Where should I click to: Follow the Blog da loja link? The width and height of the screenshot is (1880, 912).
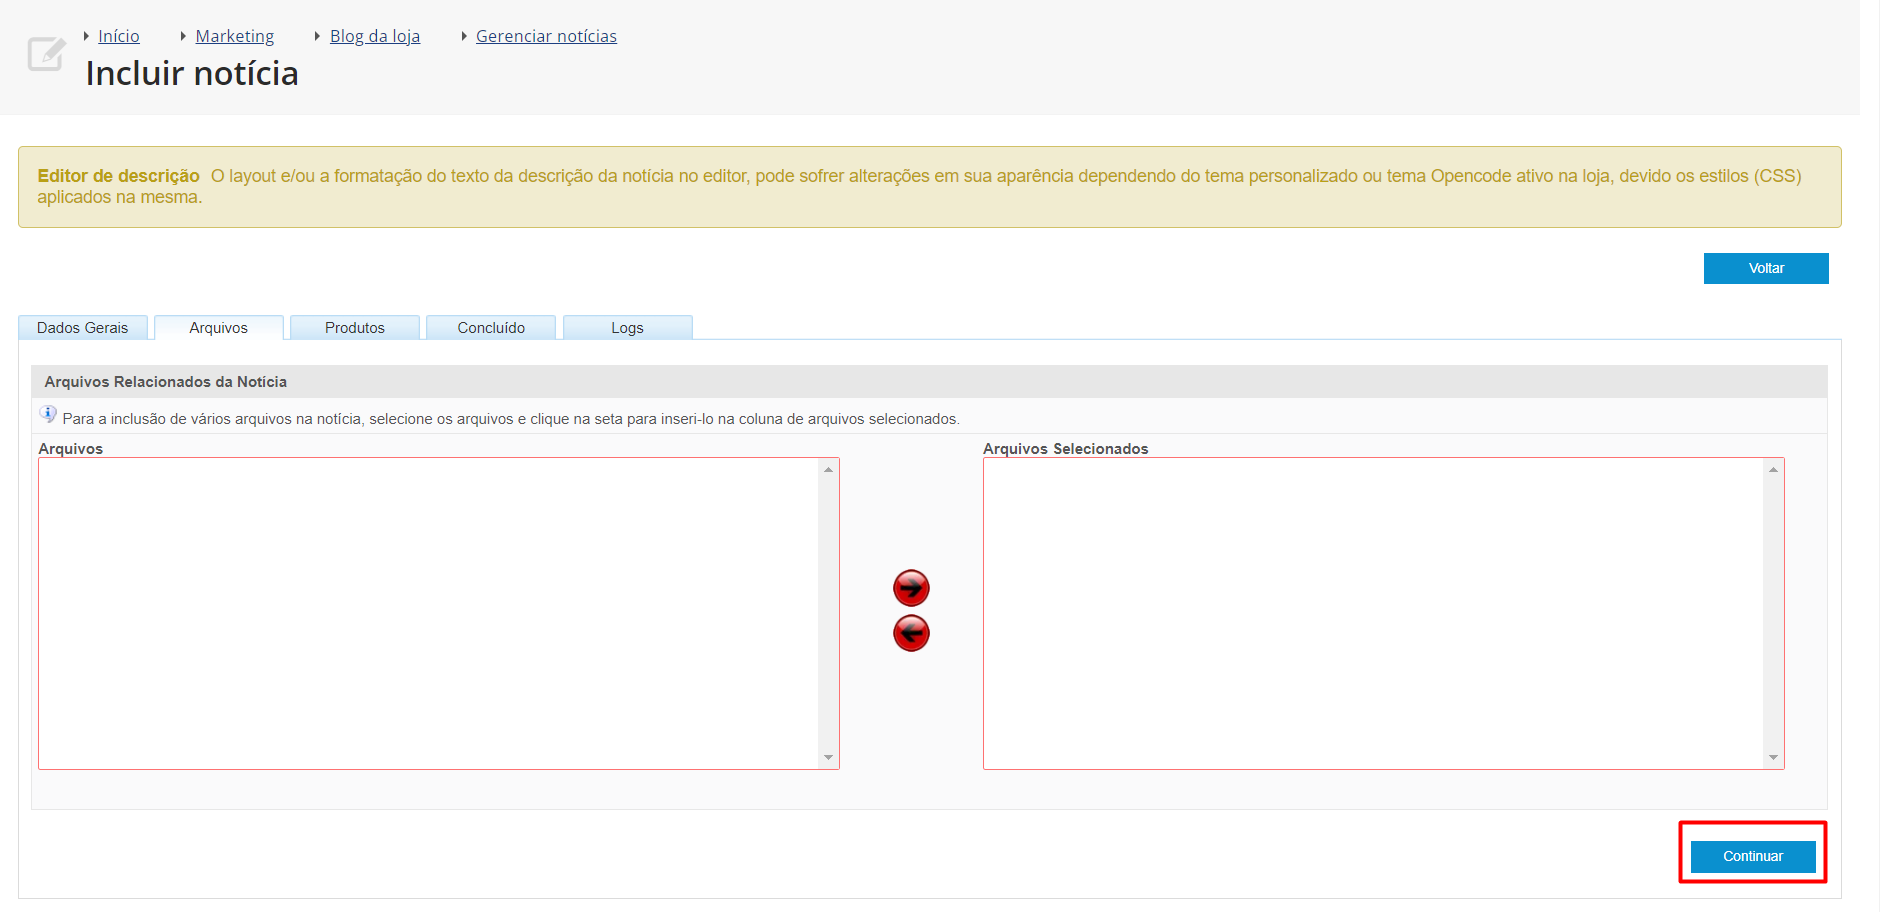click(375, 36)
